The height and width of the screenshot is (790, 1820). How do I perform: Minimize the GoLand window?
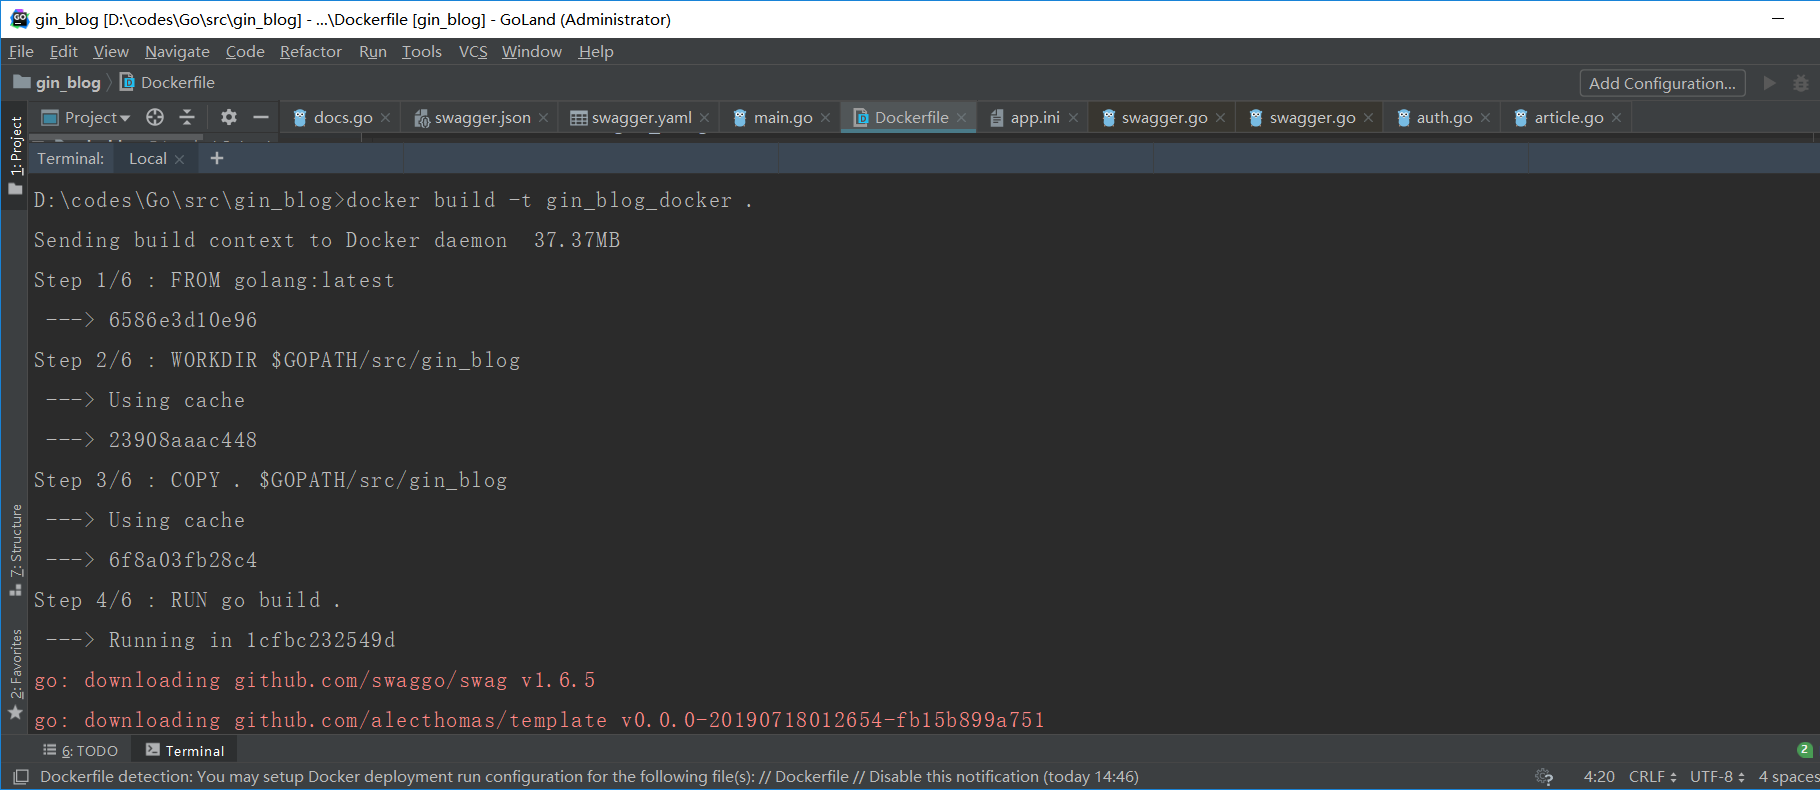1778,19
